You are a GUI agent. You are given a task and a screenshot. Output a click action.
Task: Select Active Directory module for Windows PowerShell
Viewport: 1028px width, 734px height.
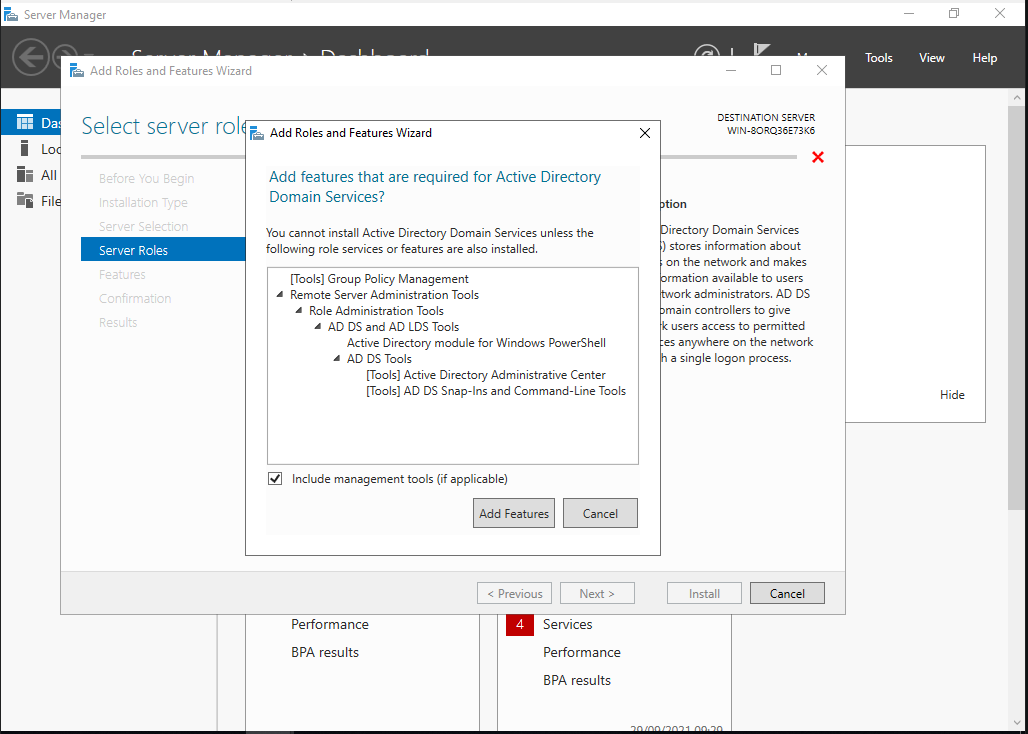click(476, 343)
